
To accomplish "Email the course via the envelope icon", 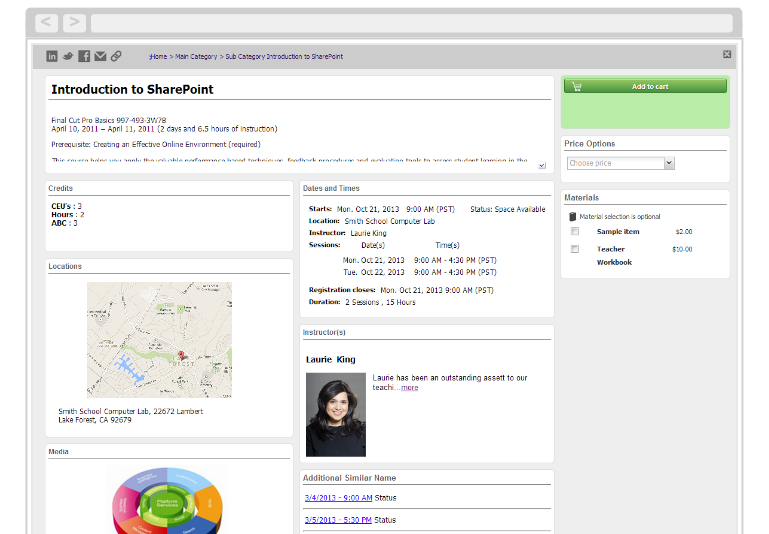I will pyautogui.click(x=100, y=56).
